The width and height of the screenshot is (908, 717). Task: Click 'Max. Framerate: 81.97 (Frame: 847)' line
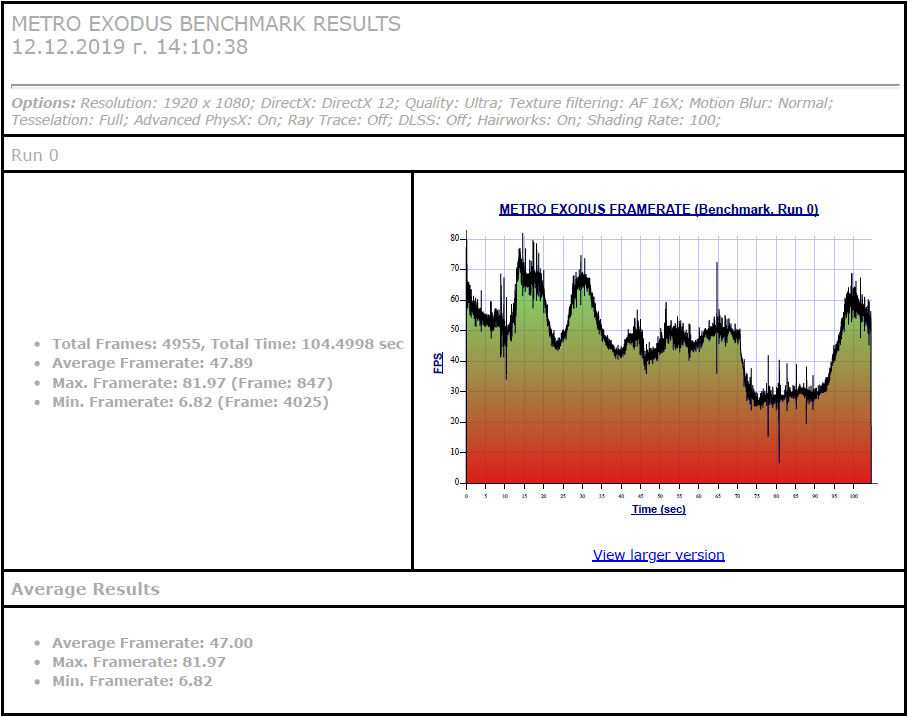click(x=192, y=383)
